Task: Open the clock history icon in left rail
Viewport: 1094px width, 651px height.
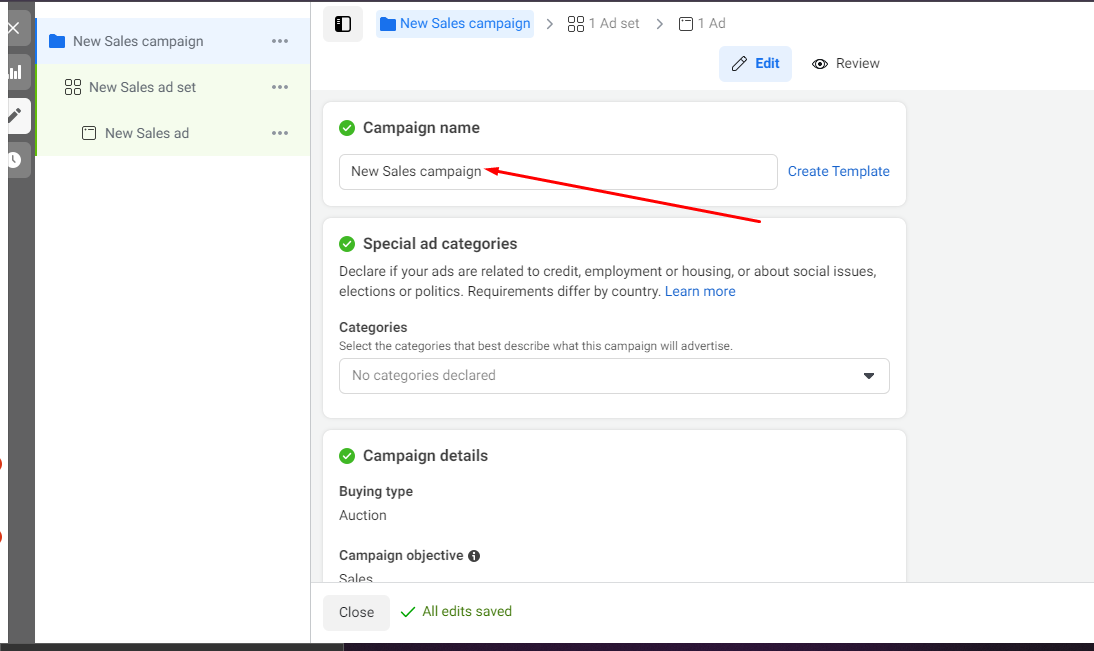Action: (15, 160)
